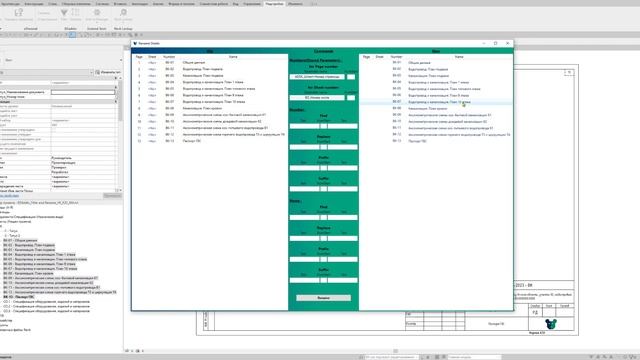640x360 pixels.
Task: Click the highlighted quick access toolbar icon
Action: click(x=72, y=35)
